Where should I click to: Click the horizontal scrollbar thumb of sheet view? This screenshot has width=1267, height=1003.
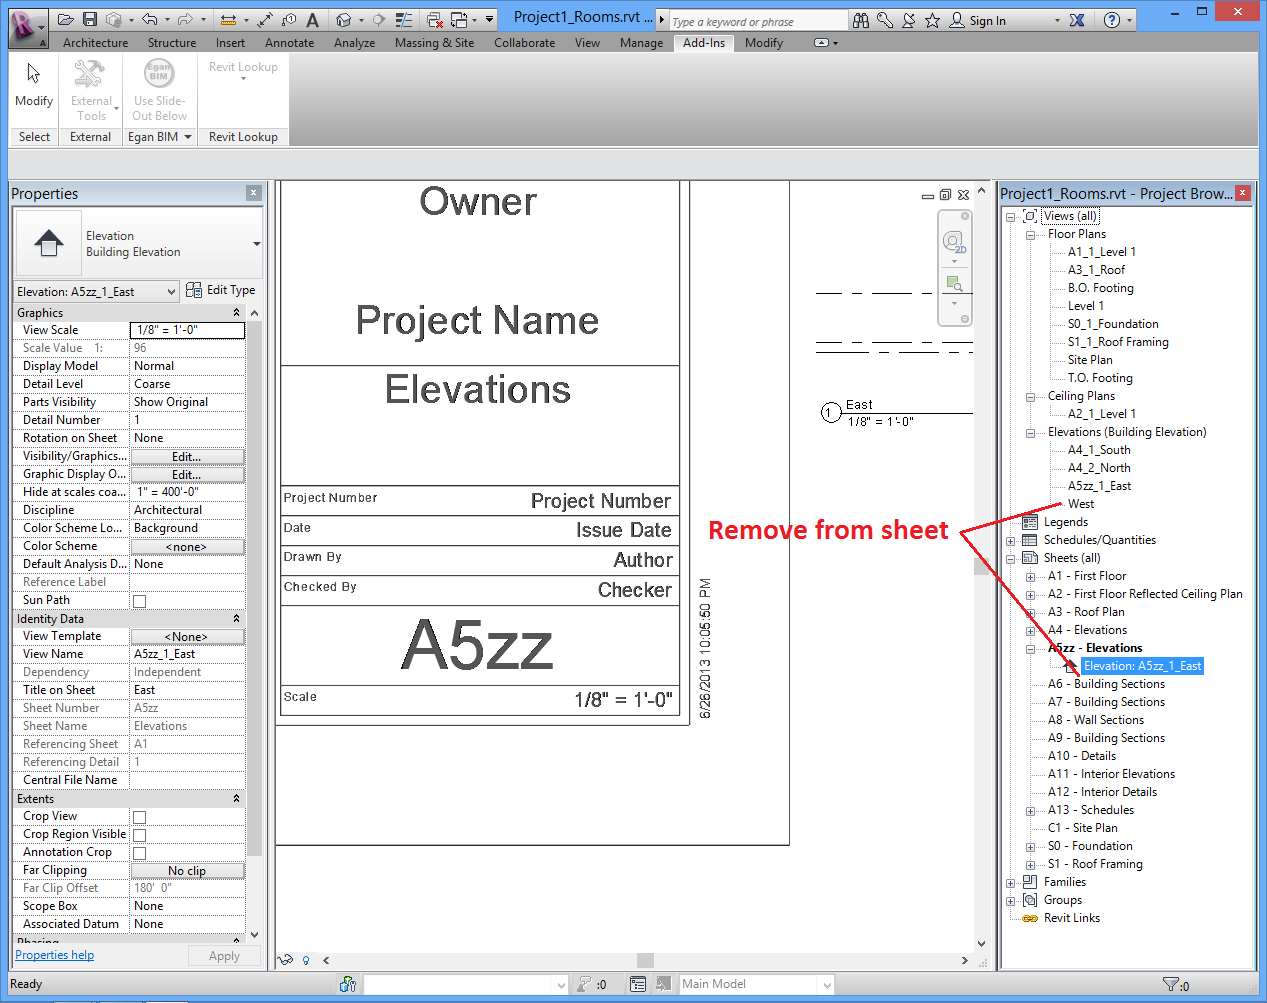pyautogui.click(x=645, y=960)
